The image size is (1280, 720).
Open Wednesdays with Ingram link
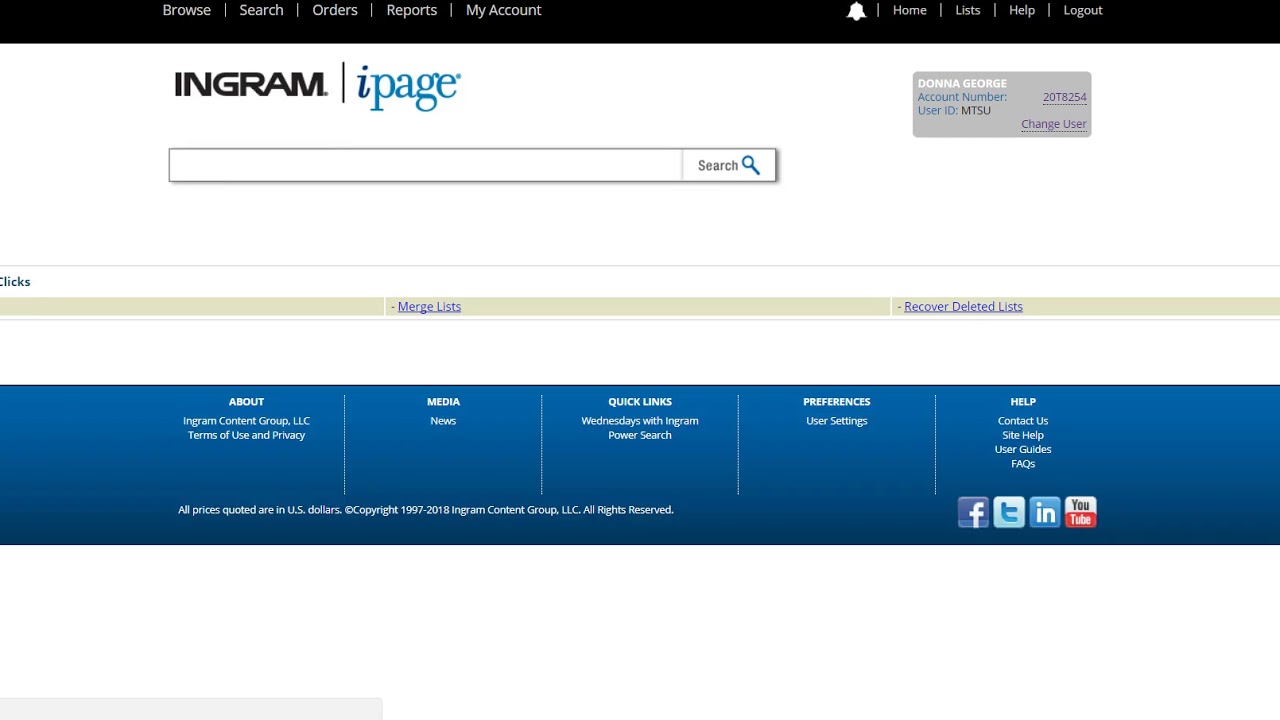click(x=640, y=421)
